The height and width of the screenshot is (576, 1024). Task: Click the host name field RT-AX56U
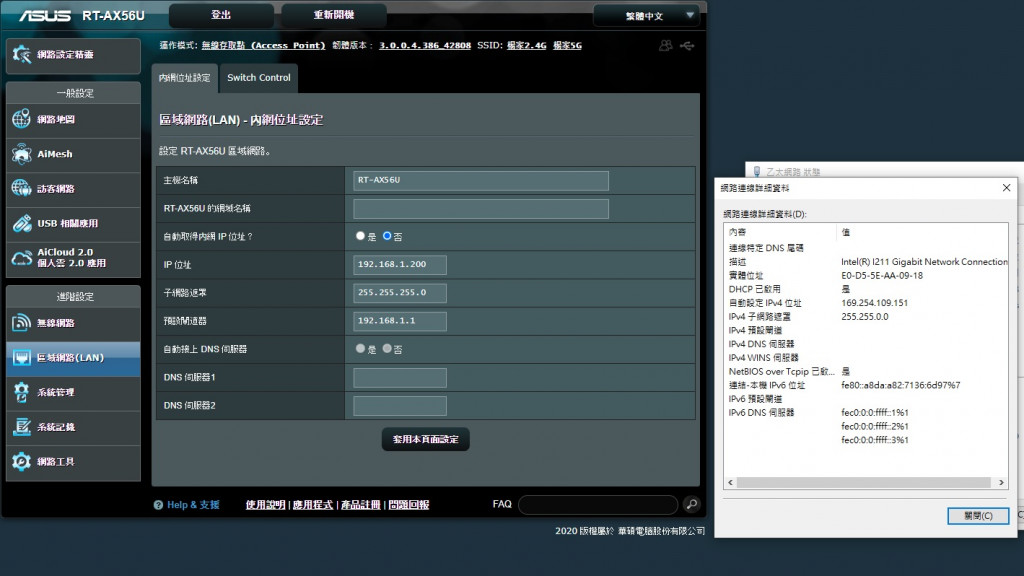[481, 180]
